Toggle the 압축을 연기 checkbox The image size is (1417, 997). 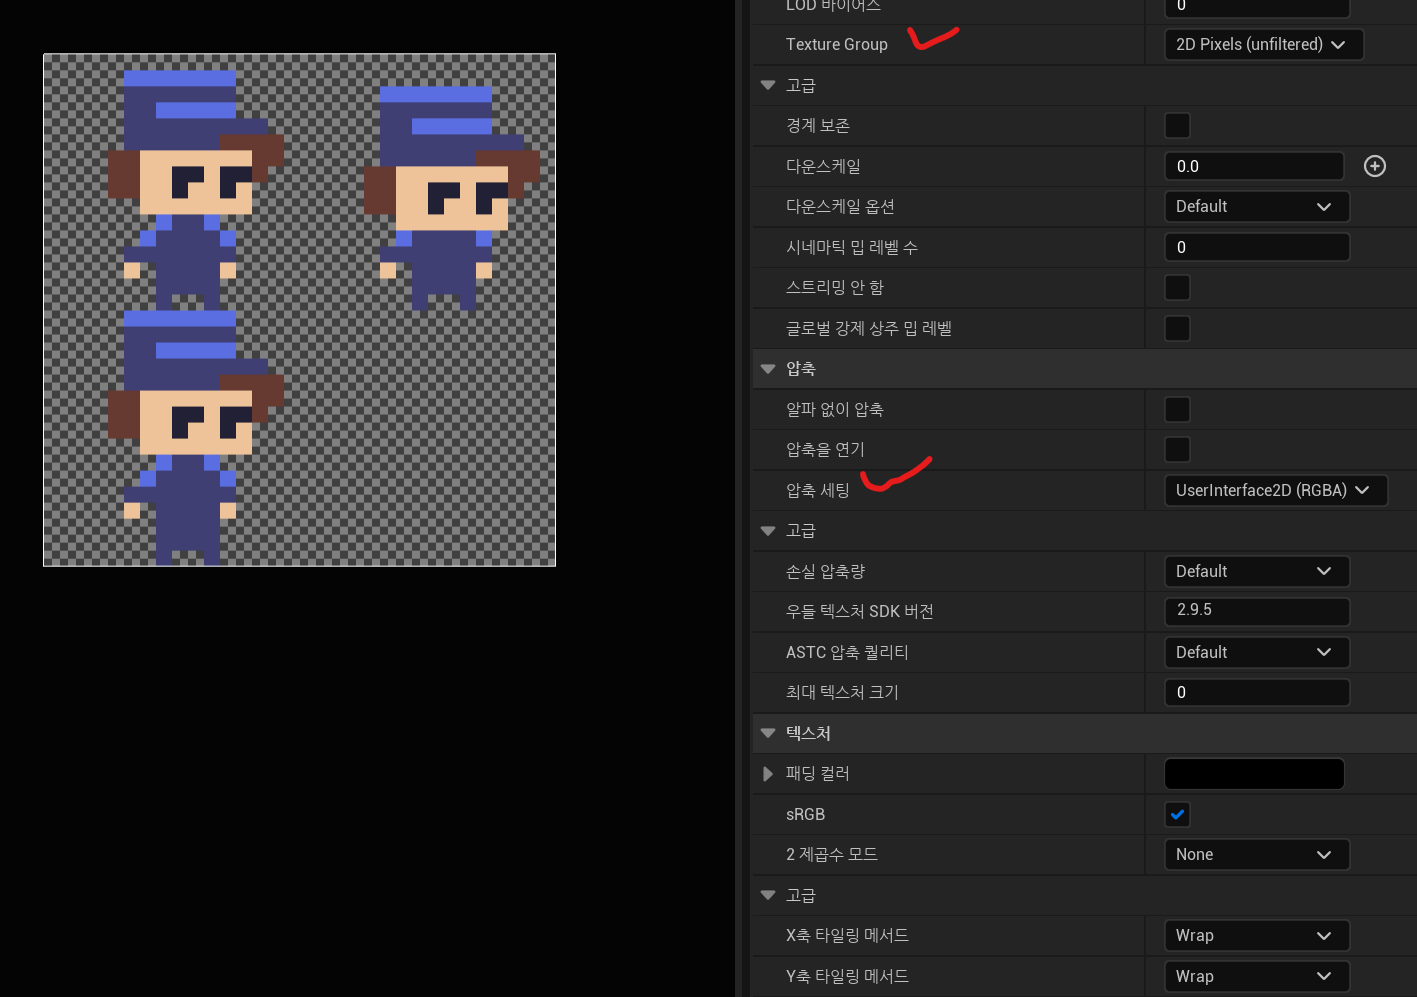tap(1178, 450)
